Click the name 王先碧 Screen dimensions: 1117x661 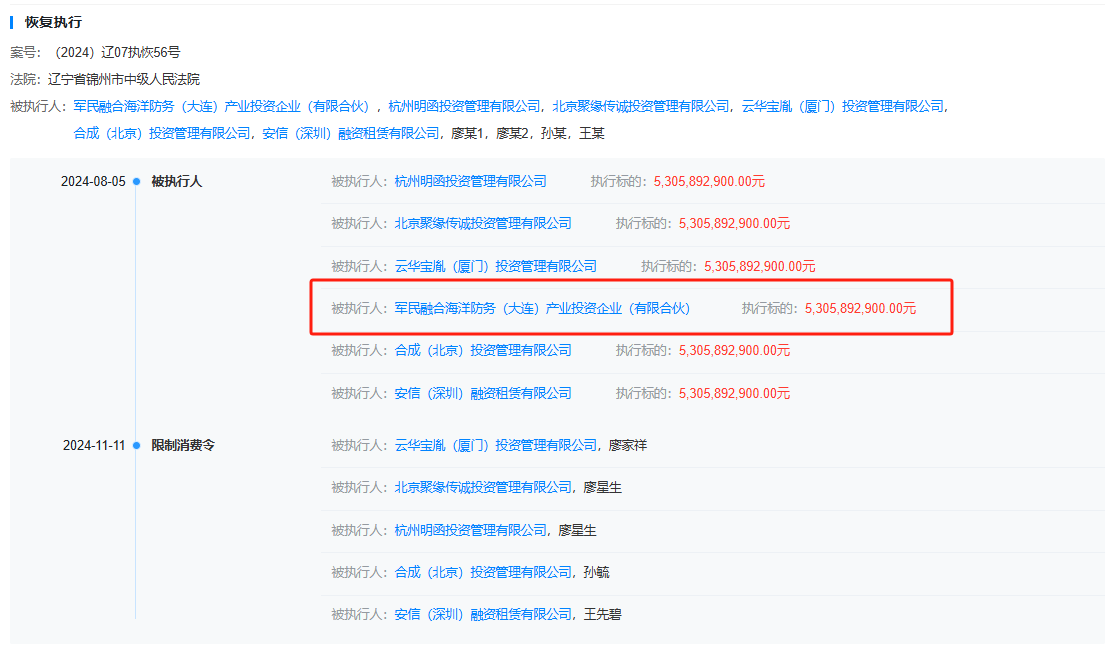pos(603,614)
